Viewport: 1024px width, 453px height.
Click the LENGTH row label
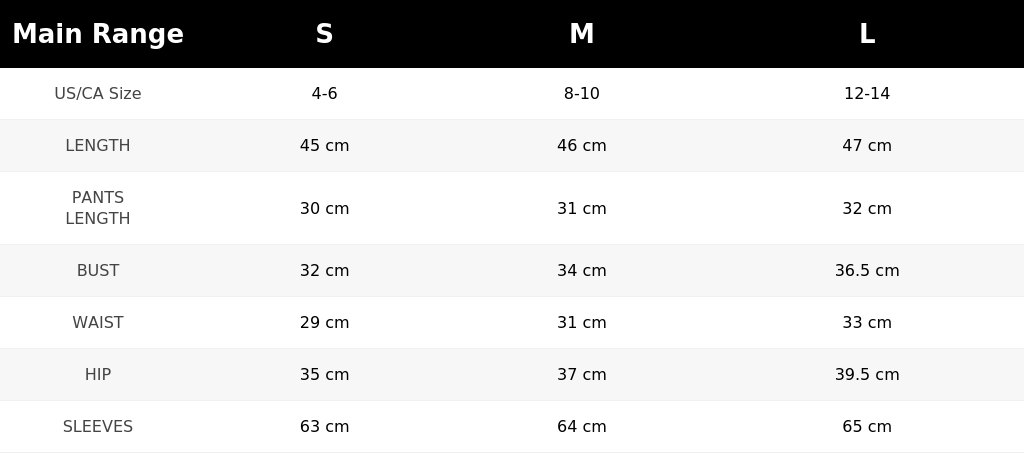(98, 146)
